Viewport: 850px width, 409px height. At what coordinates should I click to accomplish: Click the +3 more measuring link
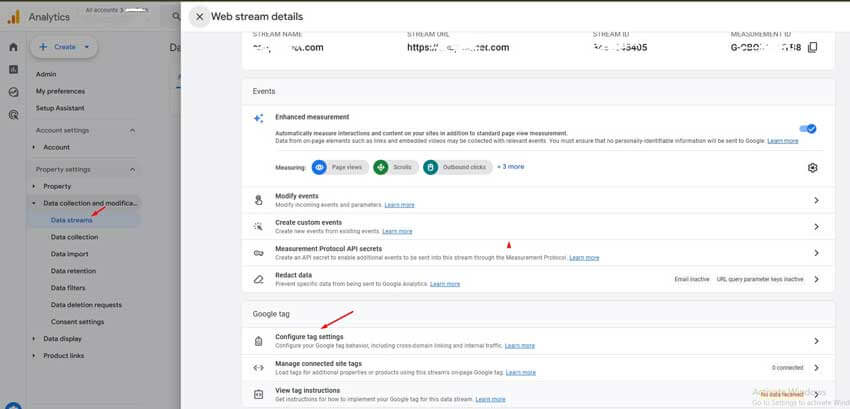pos(511,167)
